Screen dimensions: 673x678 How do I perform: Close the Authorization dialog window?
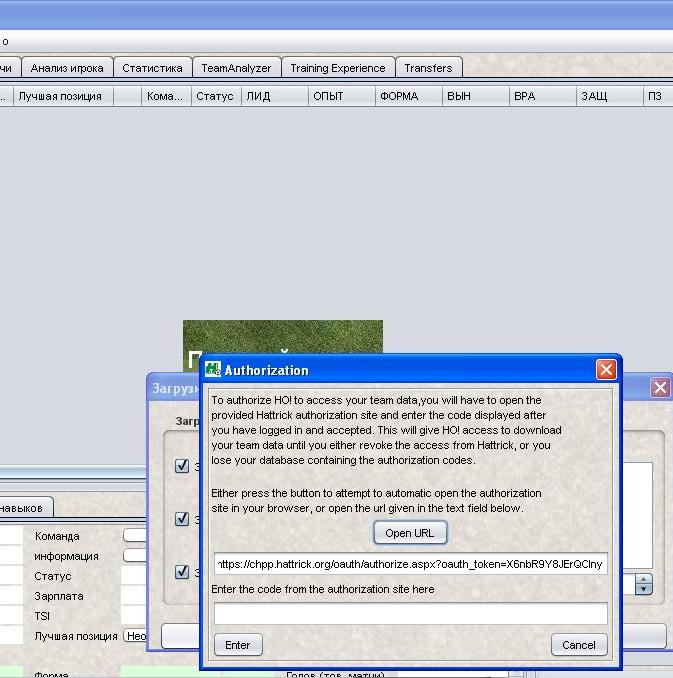(x=606, y=370)
